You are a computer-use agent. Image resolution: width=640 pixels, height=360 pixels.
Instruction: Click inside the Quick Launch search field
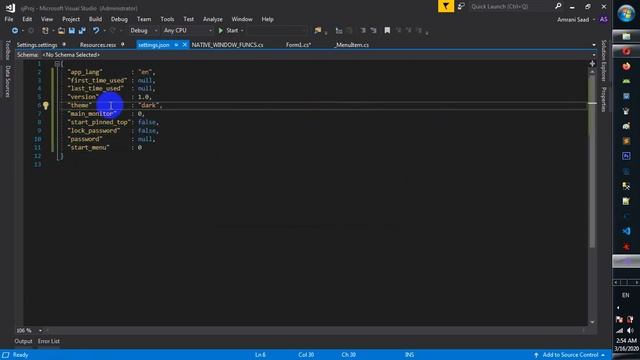(x=510, y=7)
